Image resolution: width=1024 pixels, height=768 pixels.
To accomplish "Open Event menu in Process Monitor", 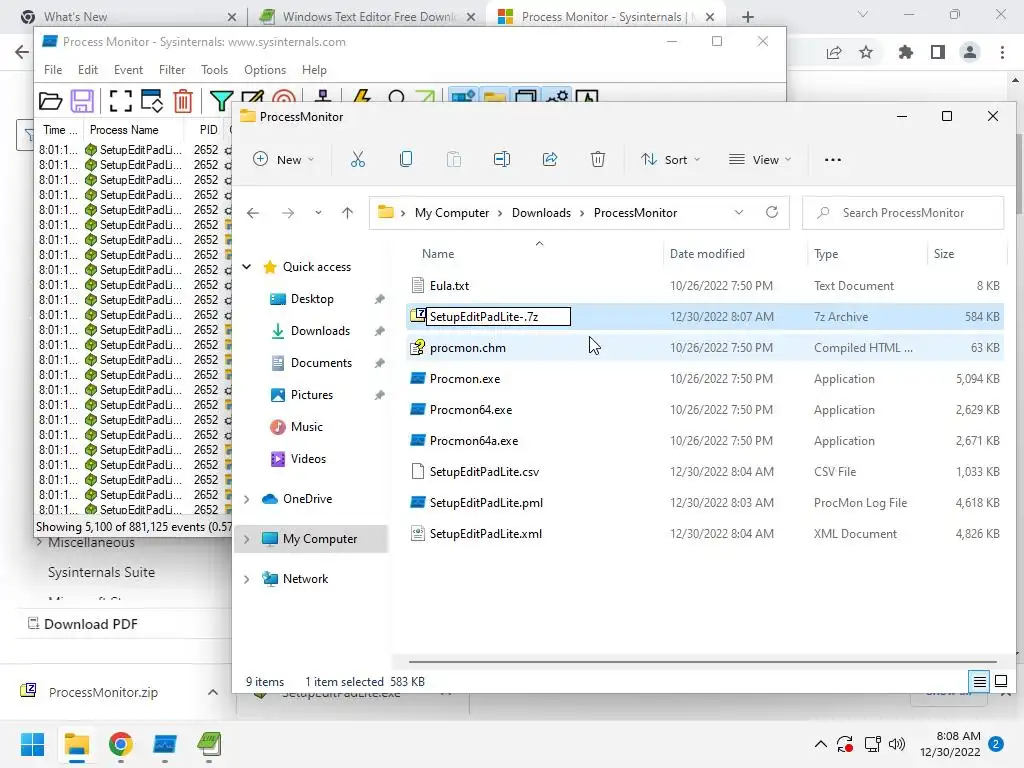I will (x=128, y=70).
